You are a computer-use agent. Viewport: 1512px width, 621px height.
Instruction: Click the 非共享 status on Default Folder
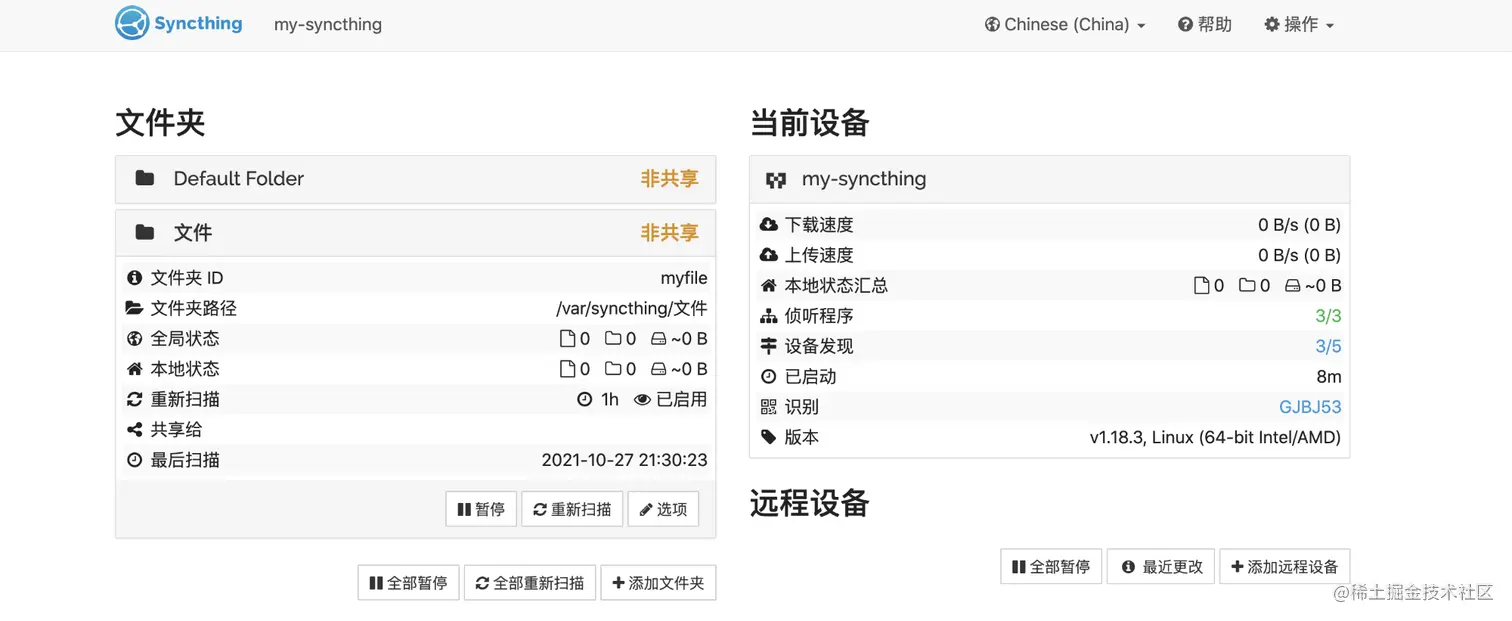click(670, 179)
